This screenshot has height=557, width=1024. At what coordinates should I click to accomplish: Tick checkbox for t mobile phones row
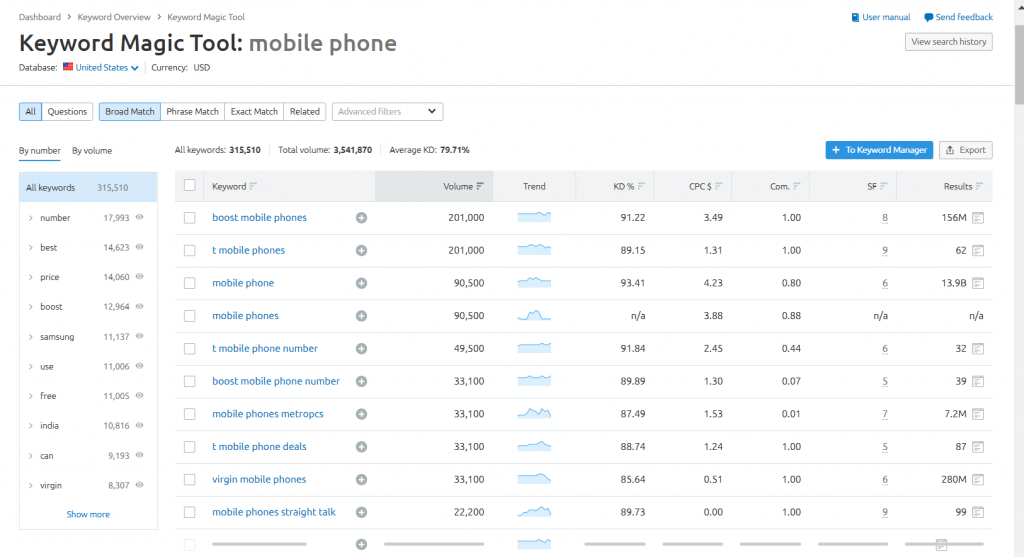190,251
